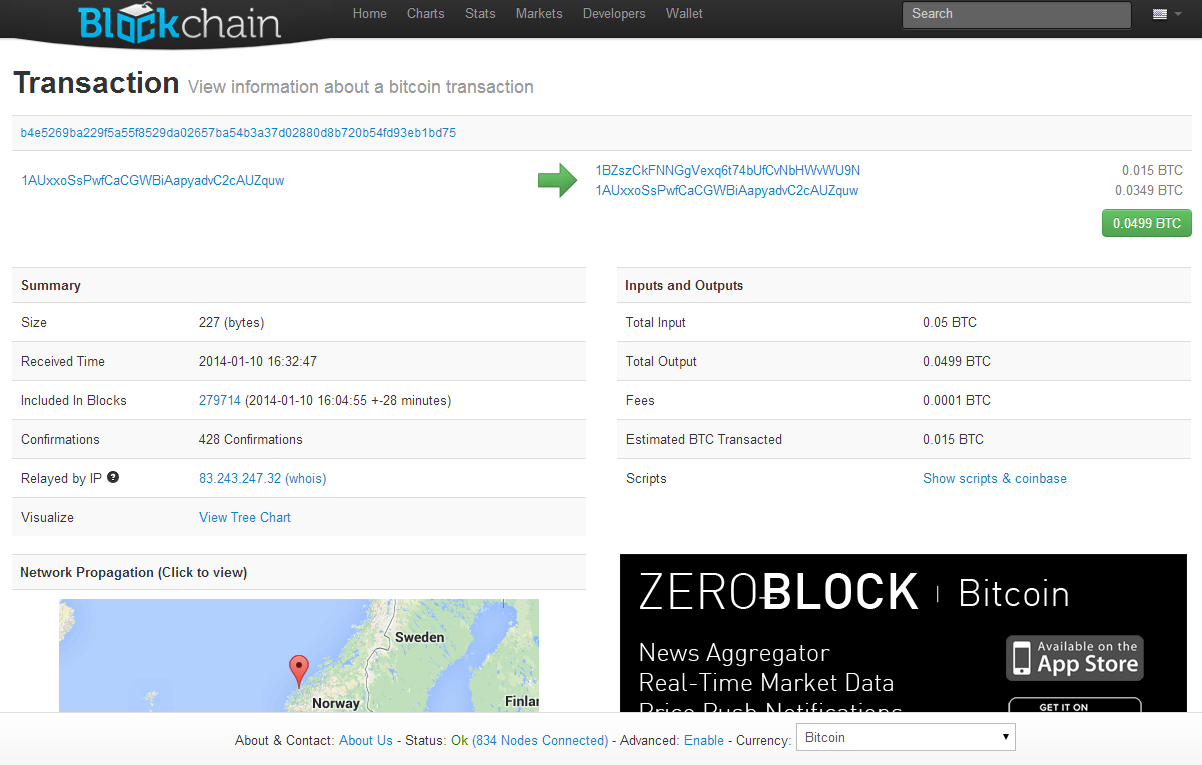Open output address 1BZszCkFNNGgVexq6t74

click(728, 170)
